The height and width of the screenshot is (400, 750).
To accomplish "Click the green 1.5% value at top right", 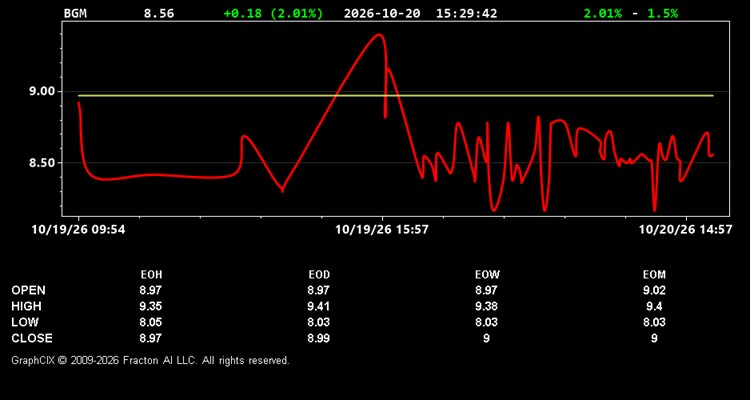I will (662, 13).
